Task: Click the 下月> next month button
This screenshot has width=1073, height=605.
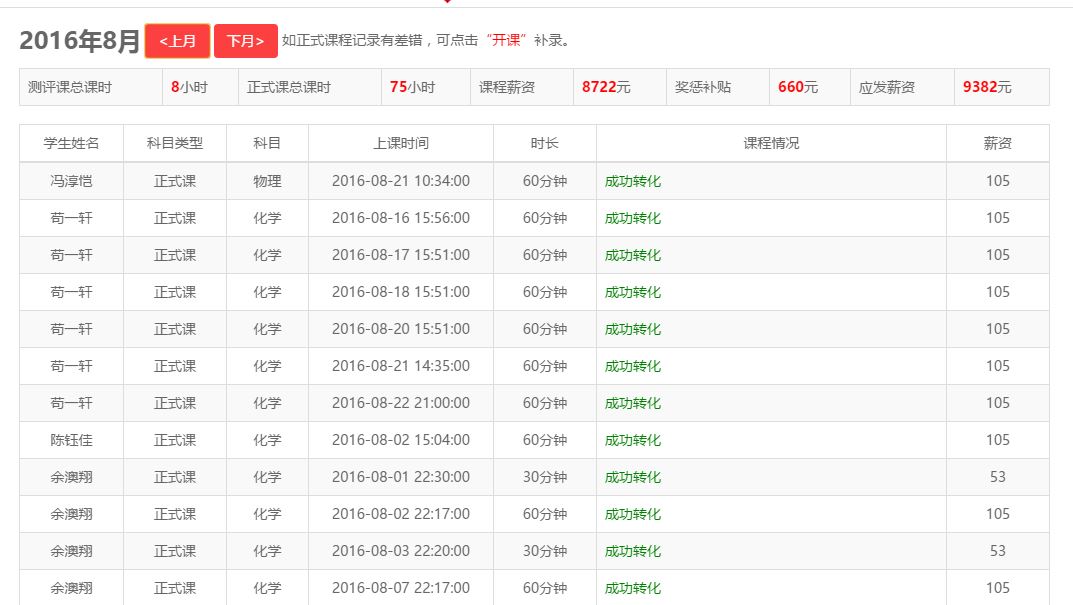Action: click(245, 41)
